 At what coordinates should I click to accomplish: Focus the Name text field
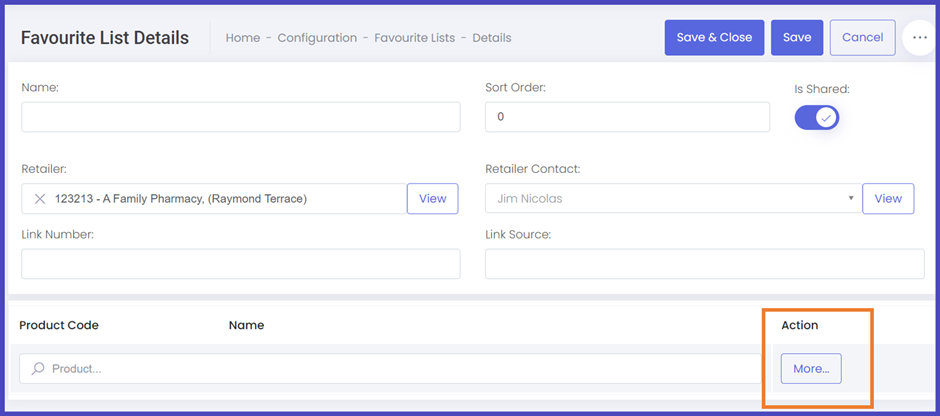tap(240, 117)
